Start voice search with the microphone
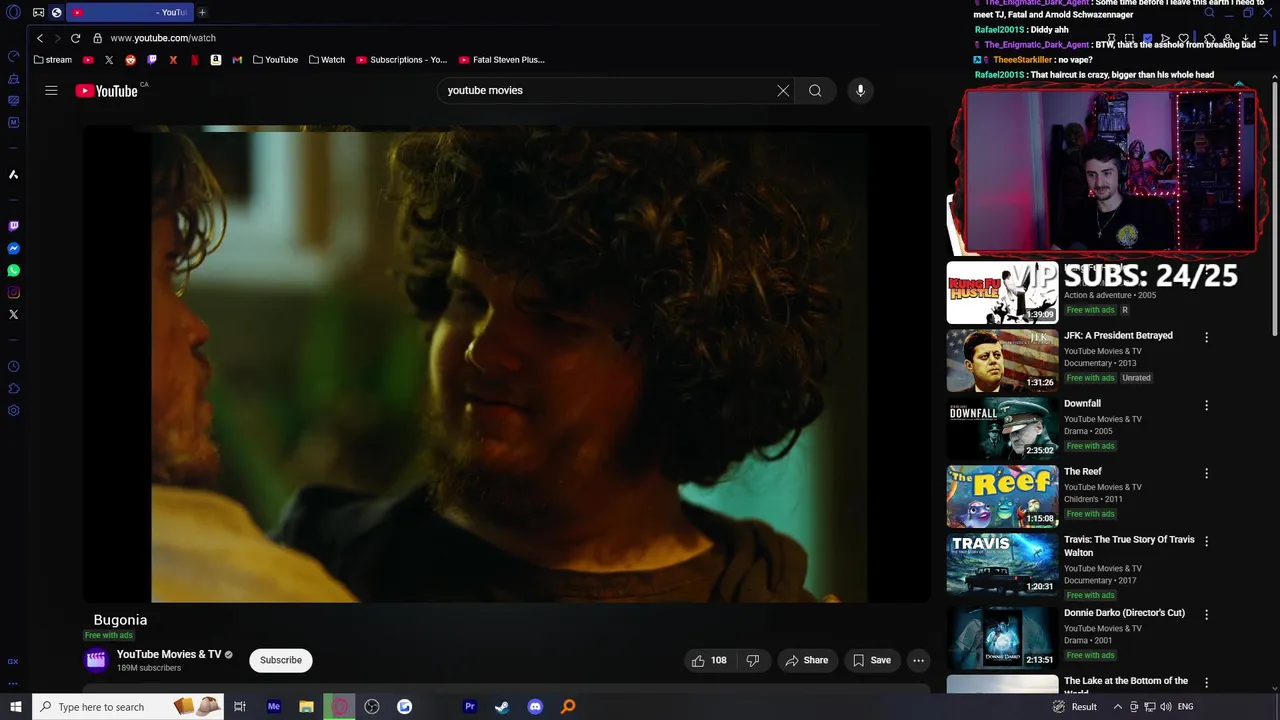This screenshot has height=720, width=1280. [860, 90]
